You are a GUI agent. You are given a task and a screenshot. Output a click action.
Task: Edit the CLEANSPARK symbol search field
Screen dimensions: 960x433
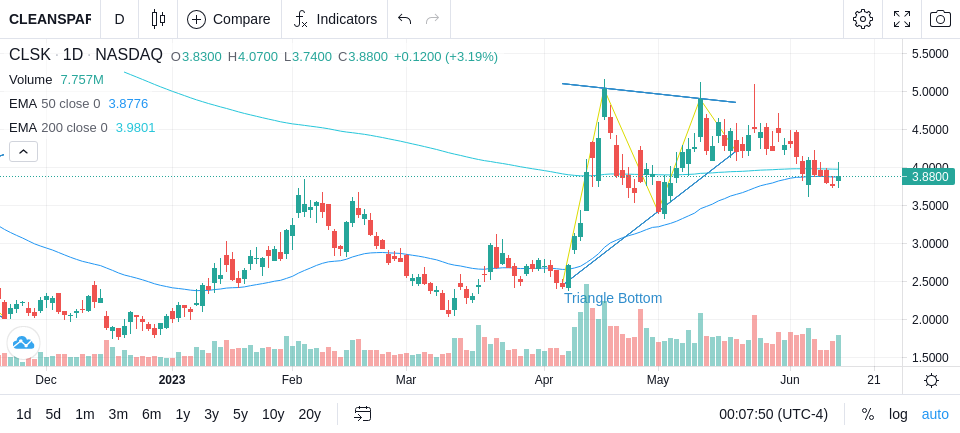(50, 19)
